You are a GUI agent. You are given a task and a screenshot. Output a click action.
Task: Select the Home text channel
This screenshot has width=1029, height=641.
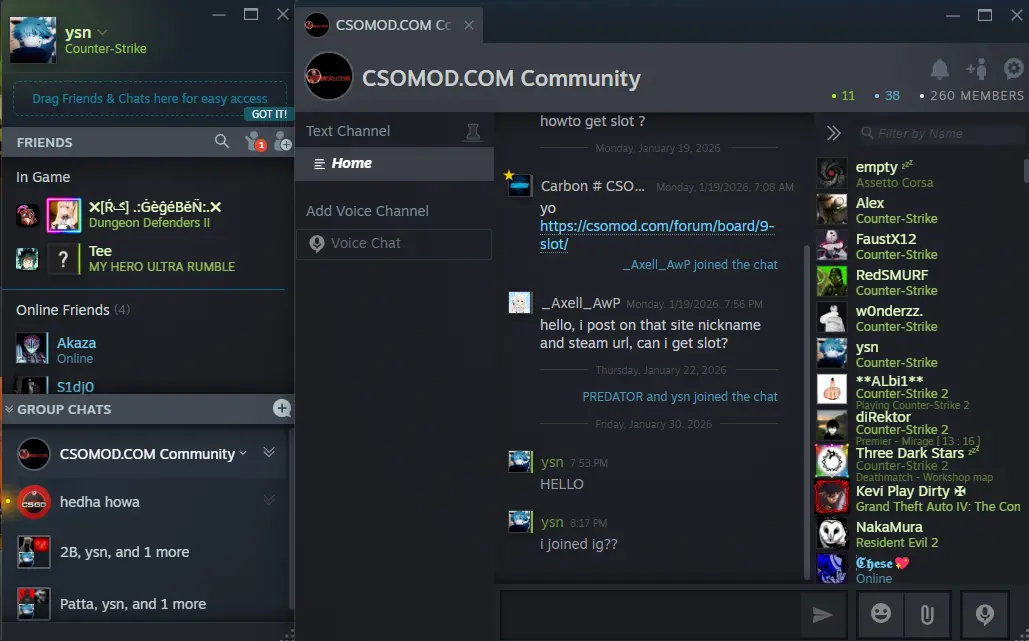click(x=394, y=163)
